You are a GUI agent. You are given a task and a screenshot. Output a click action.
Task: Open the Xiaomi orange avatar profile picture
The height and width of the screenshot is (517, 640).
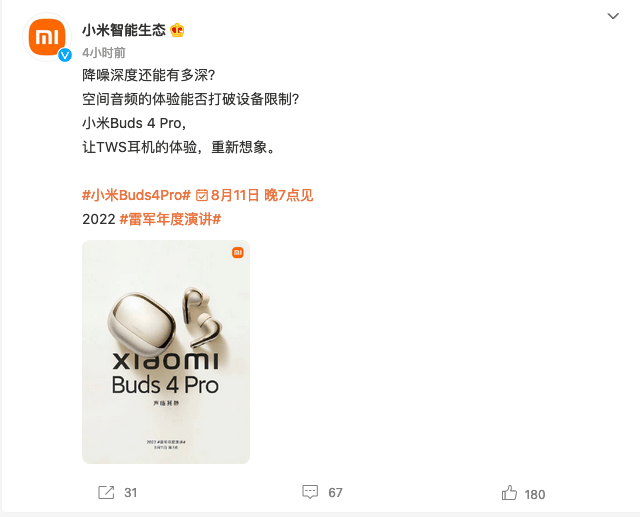pyautogui.click(x=47, y=37)
